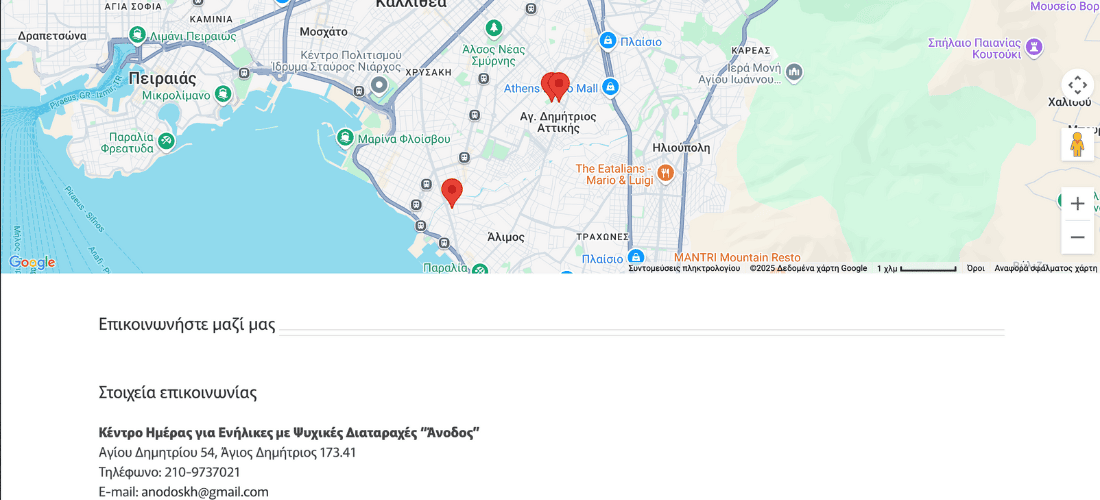Click the Άλσος Νέας Σμύρνης park icon
The height and width of the screenshot is (500, 1100).
pos(495,29)
